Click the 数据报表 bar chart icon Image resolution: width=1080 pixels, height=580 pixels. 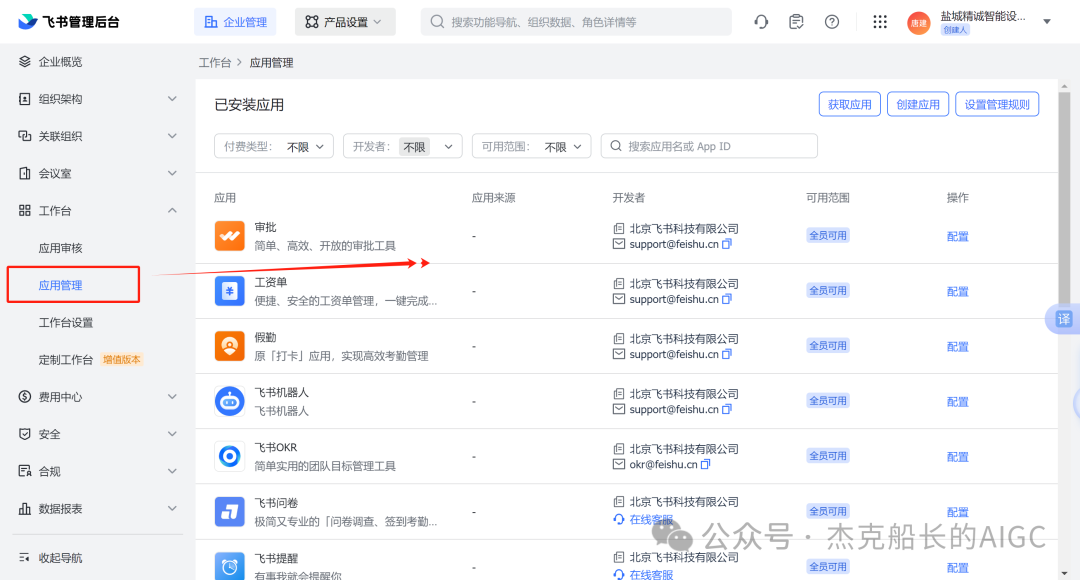click(x=25, y=508)
